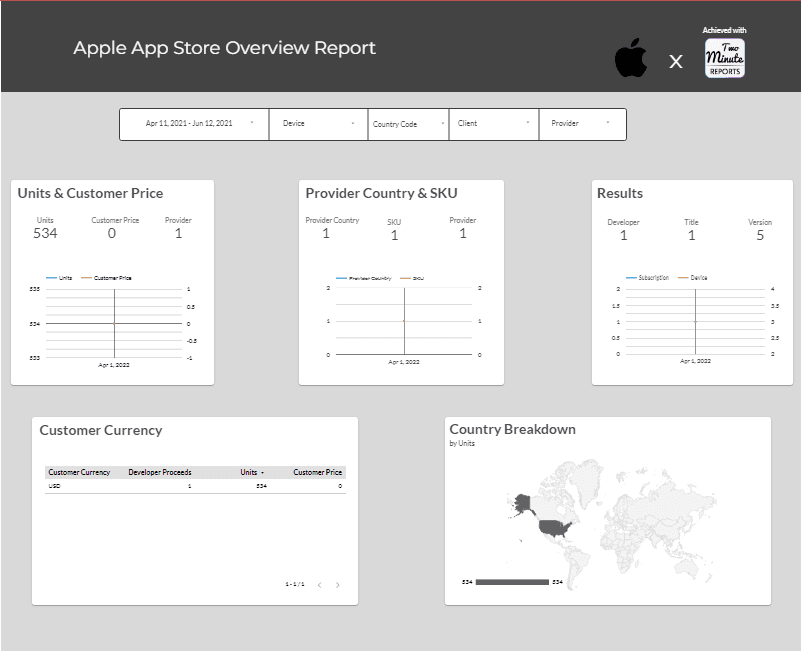Viewport: 801px width, 652px height.
Task: Click the Apple App Store Overview Report title
Action: pos(223,47)
